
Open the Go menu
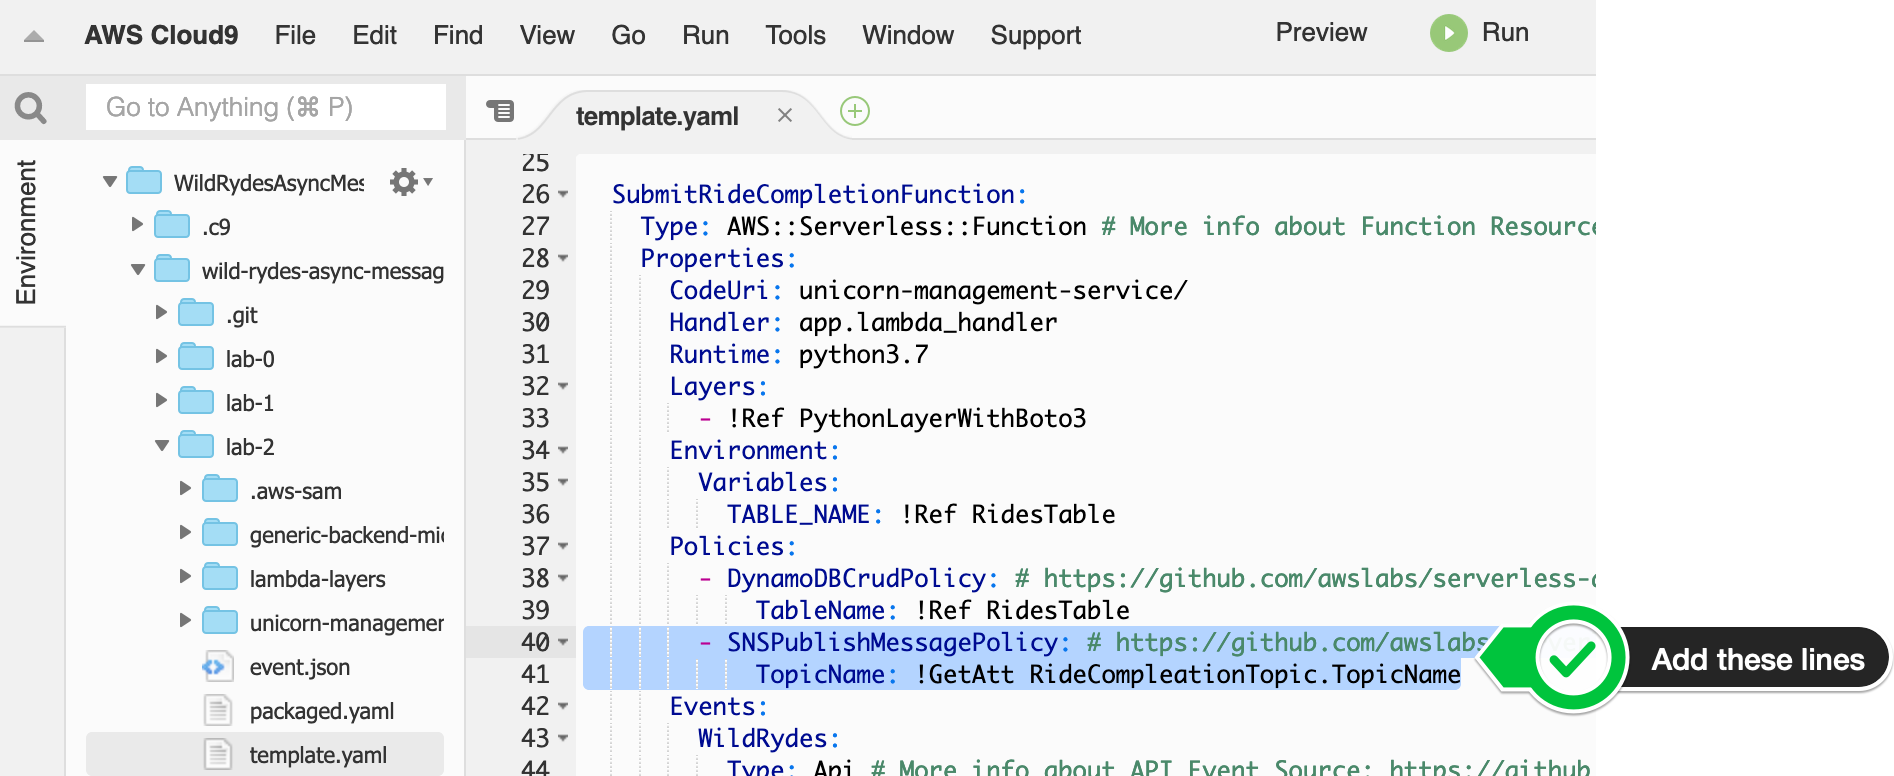coord(628,35)
